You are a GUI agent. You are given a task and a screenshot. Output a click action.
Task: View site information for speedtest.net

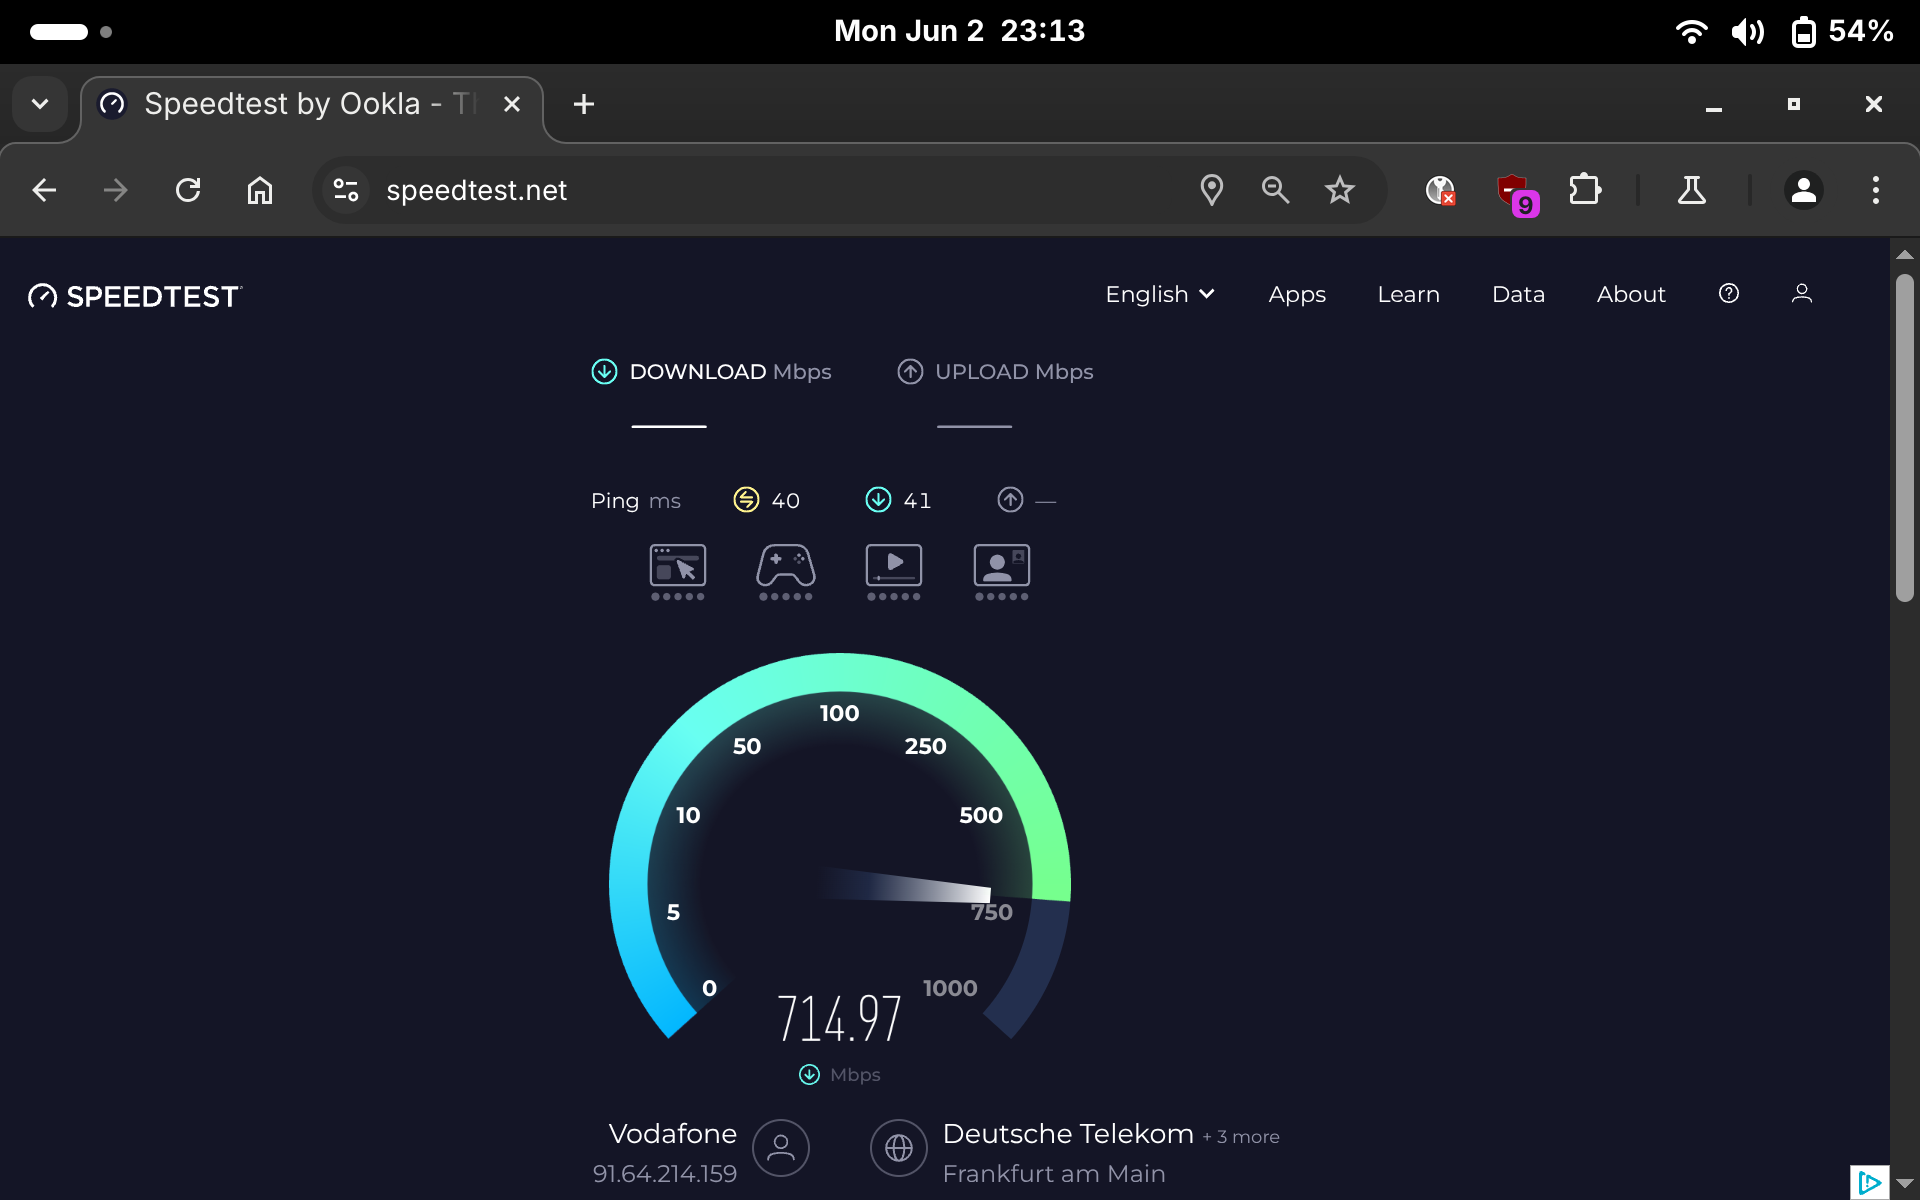point(346,190)
